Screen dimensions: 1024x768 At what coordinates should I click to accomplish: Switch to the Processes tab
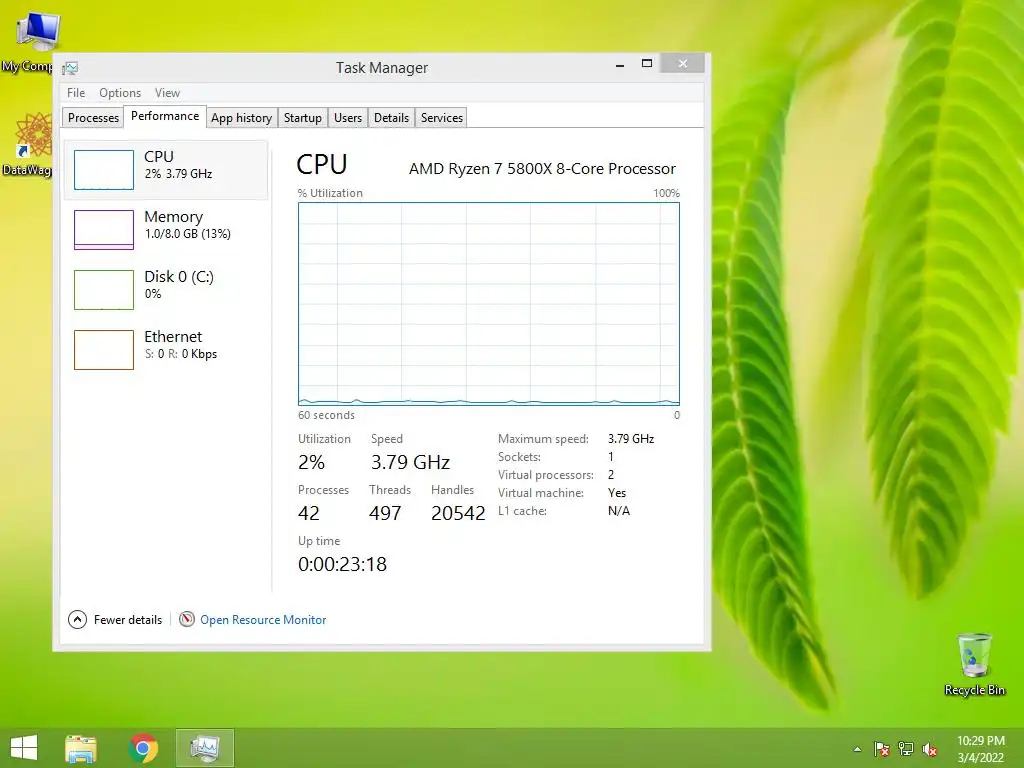click(93, 118)
